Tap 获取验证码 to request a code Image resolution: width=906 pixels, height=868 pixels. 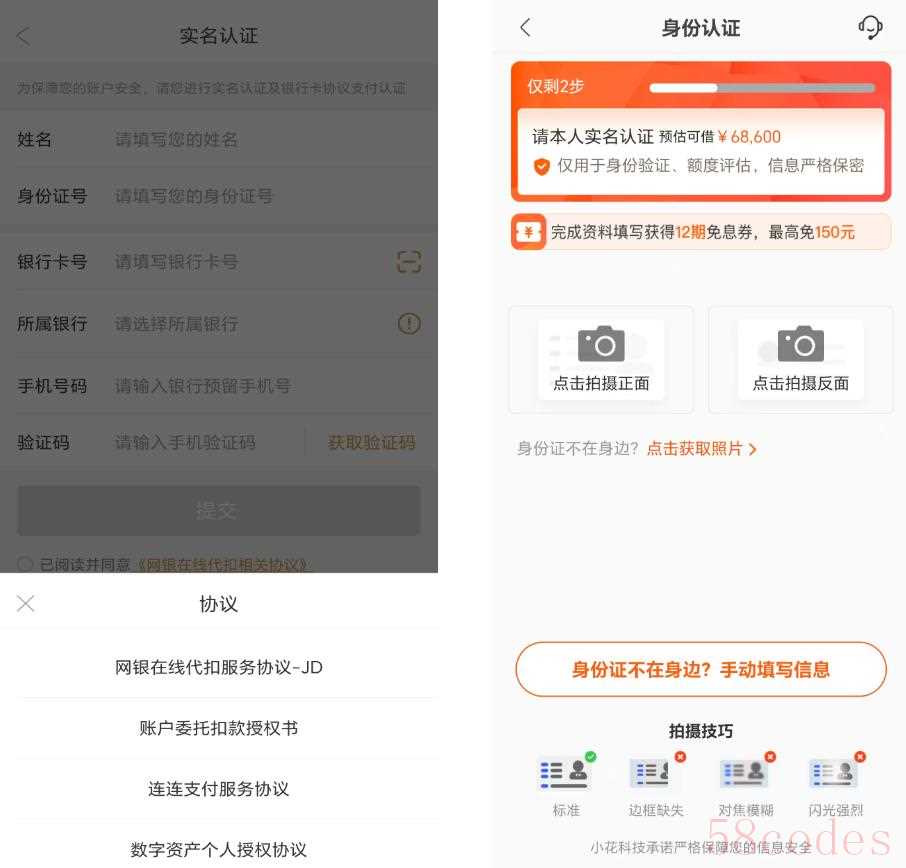pos(371,442)
